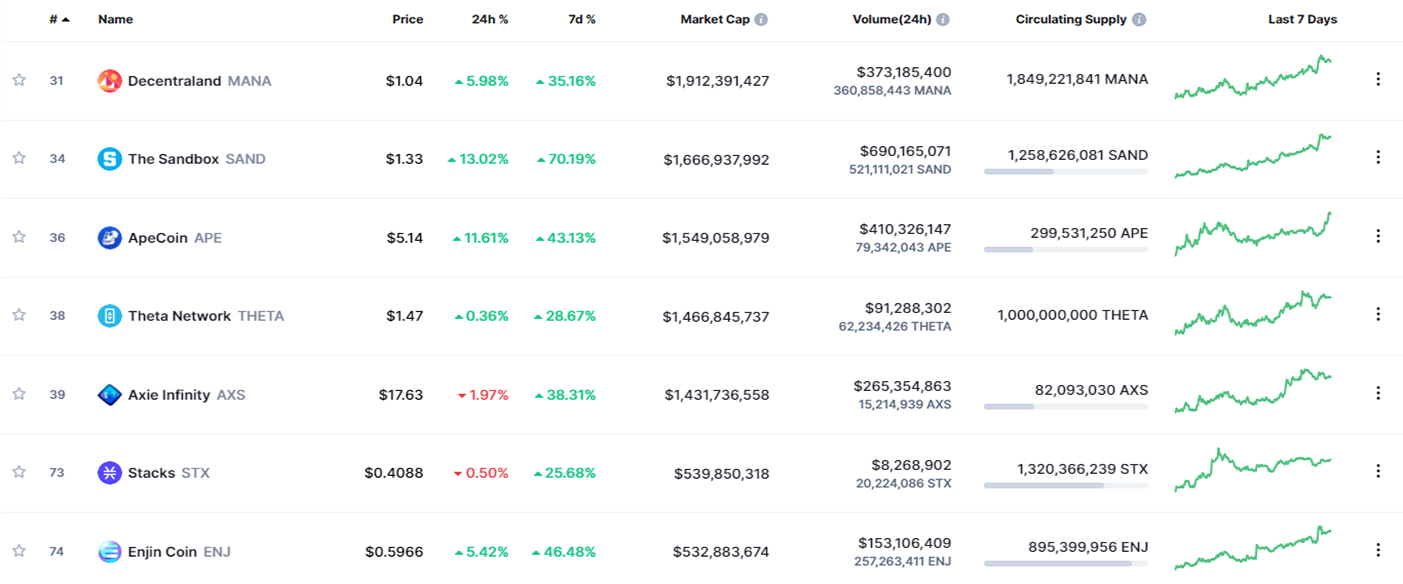This screenshot has height=584, width=1403.
Task: Click the 46.48% 7d change value
Action: [564, 552]
